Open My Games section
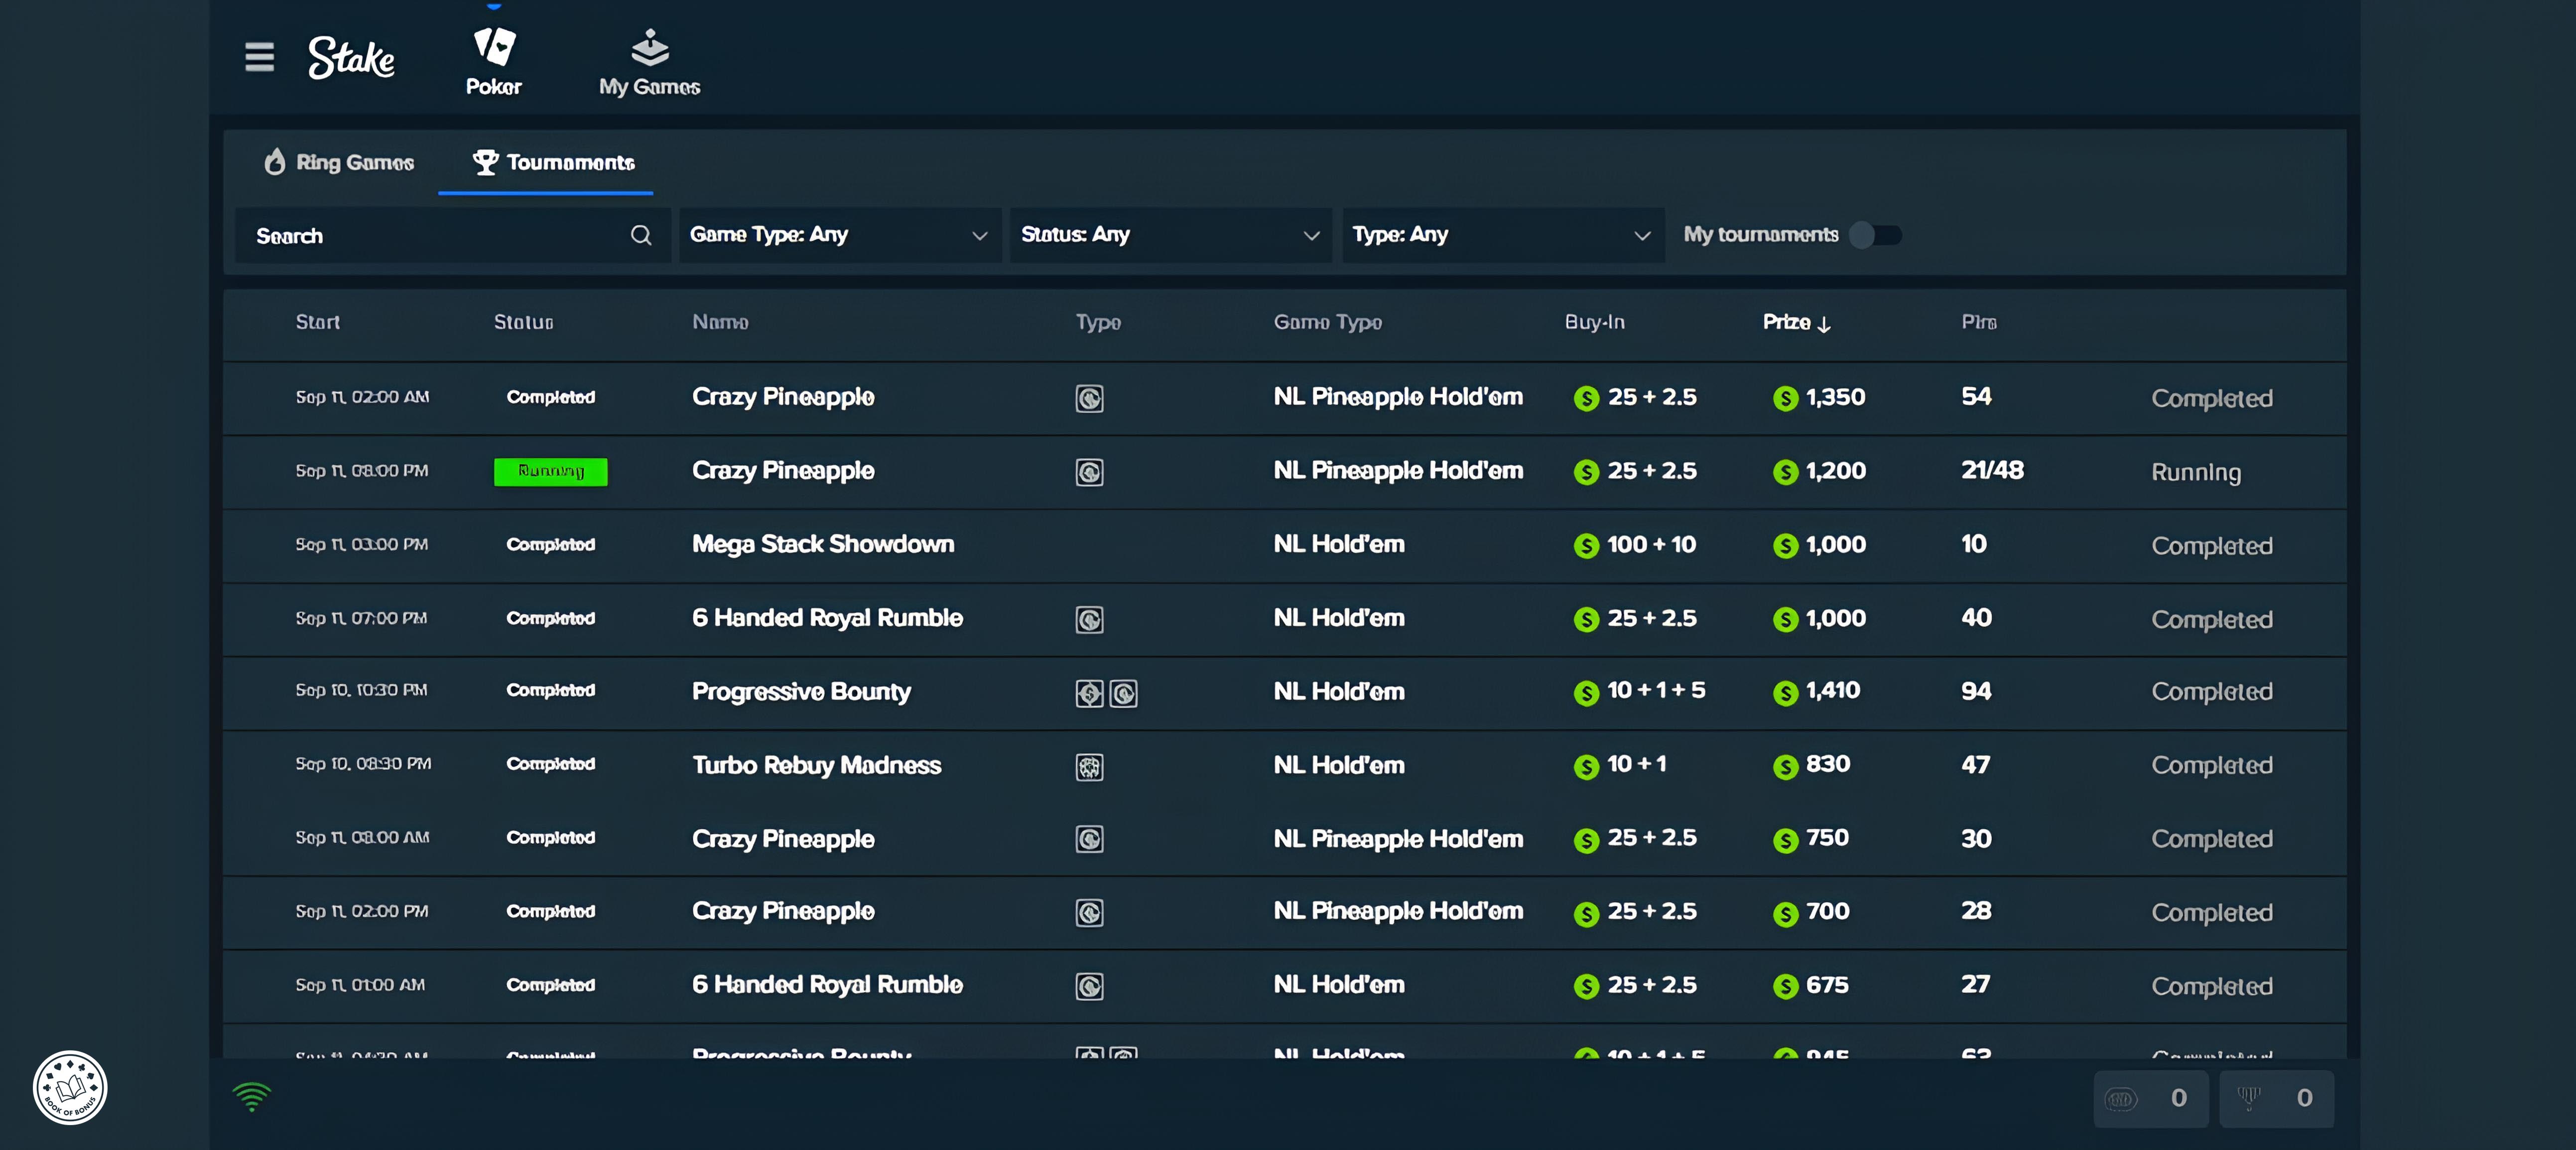 tap(650, 62)
